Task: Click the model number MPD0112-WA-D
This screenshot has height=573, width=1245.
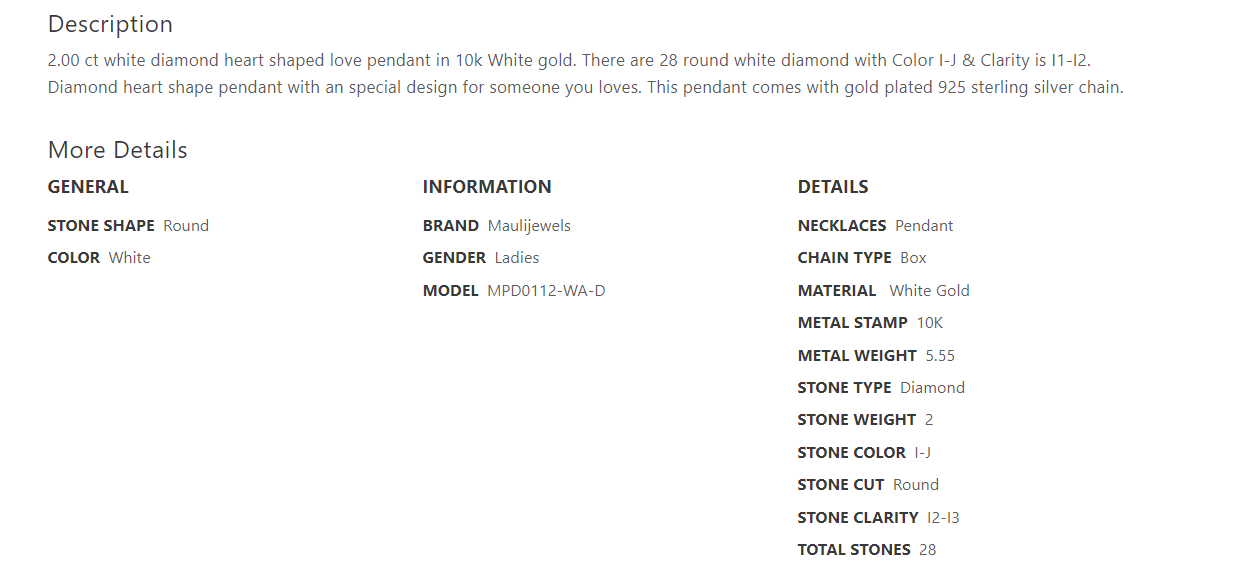Action: click(x=546, y=291)
